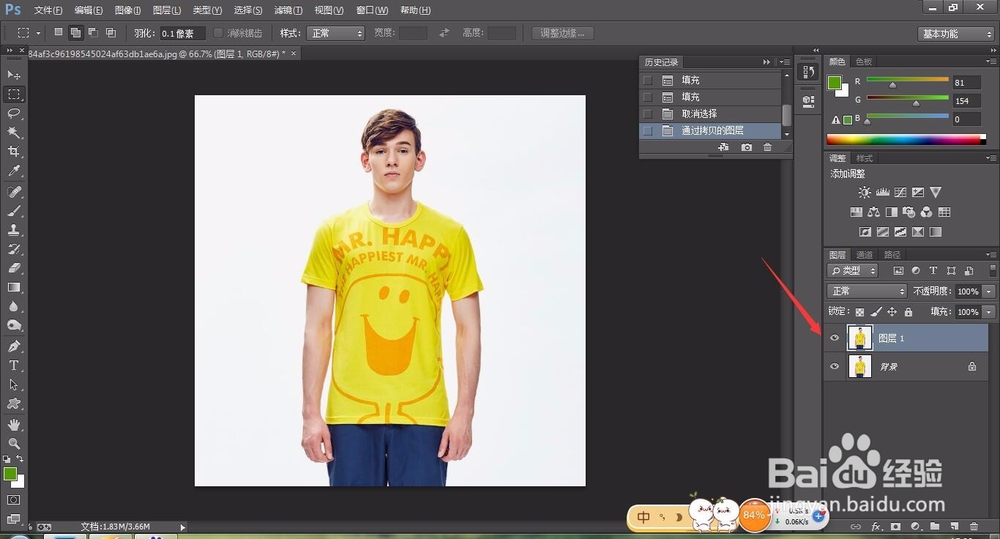Open the 填充 fill dropdown arrow
This screenshot has width=1000, height=539.
(x=989, y=312)
